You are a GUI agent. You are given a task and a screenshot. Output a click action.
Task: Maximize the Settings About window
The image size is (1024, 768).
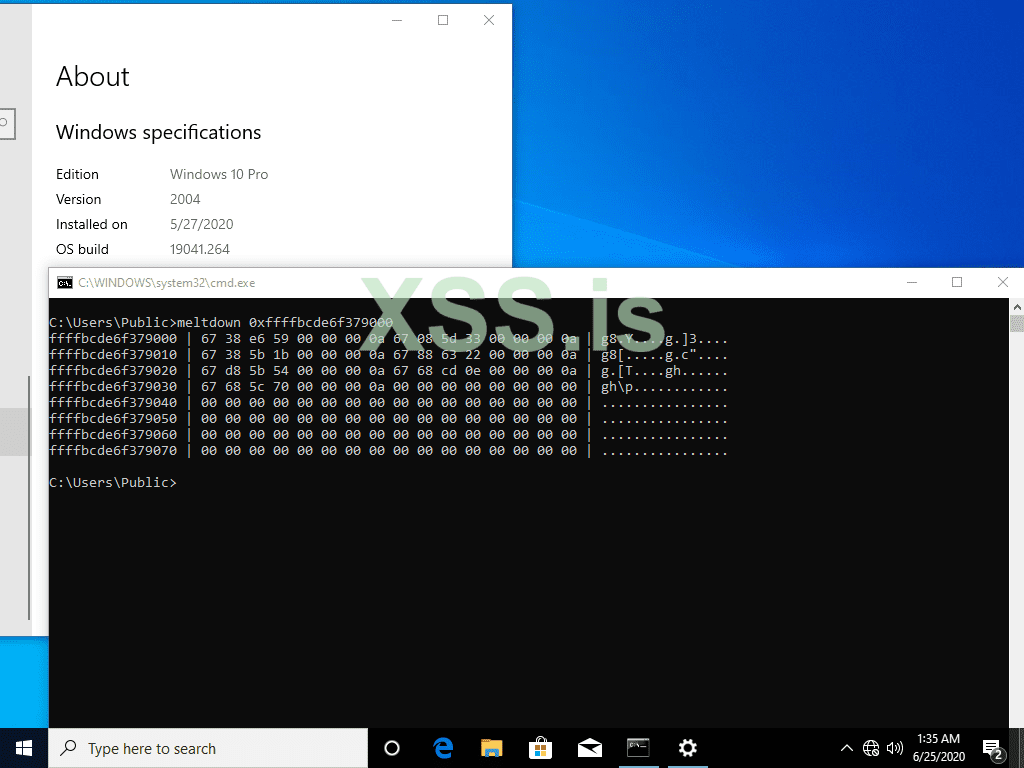point(443,20)
